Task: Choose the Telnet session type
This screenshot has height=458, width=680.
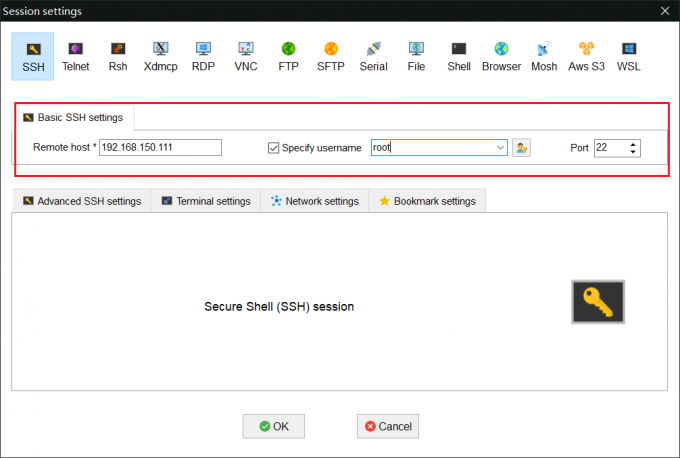Action: pos(75,56)
